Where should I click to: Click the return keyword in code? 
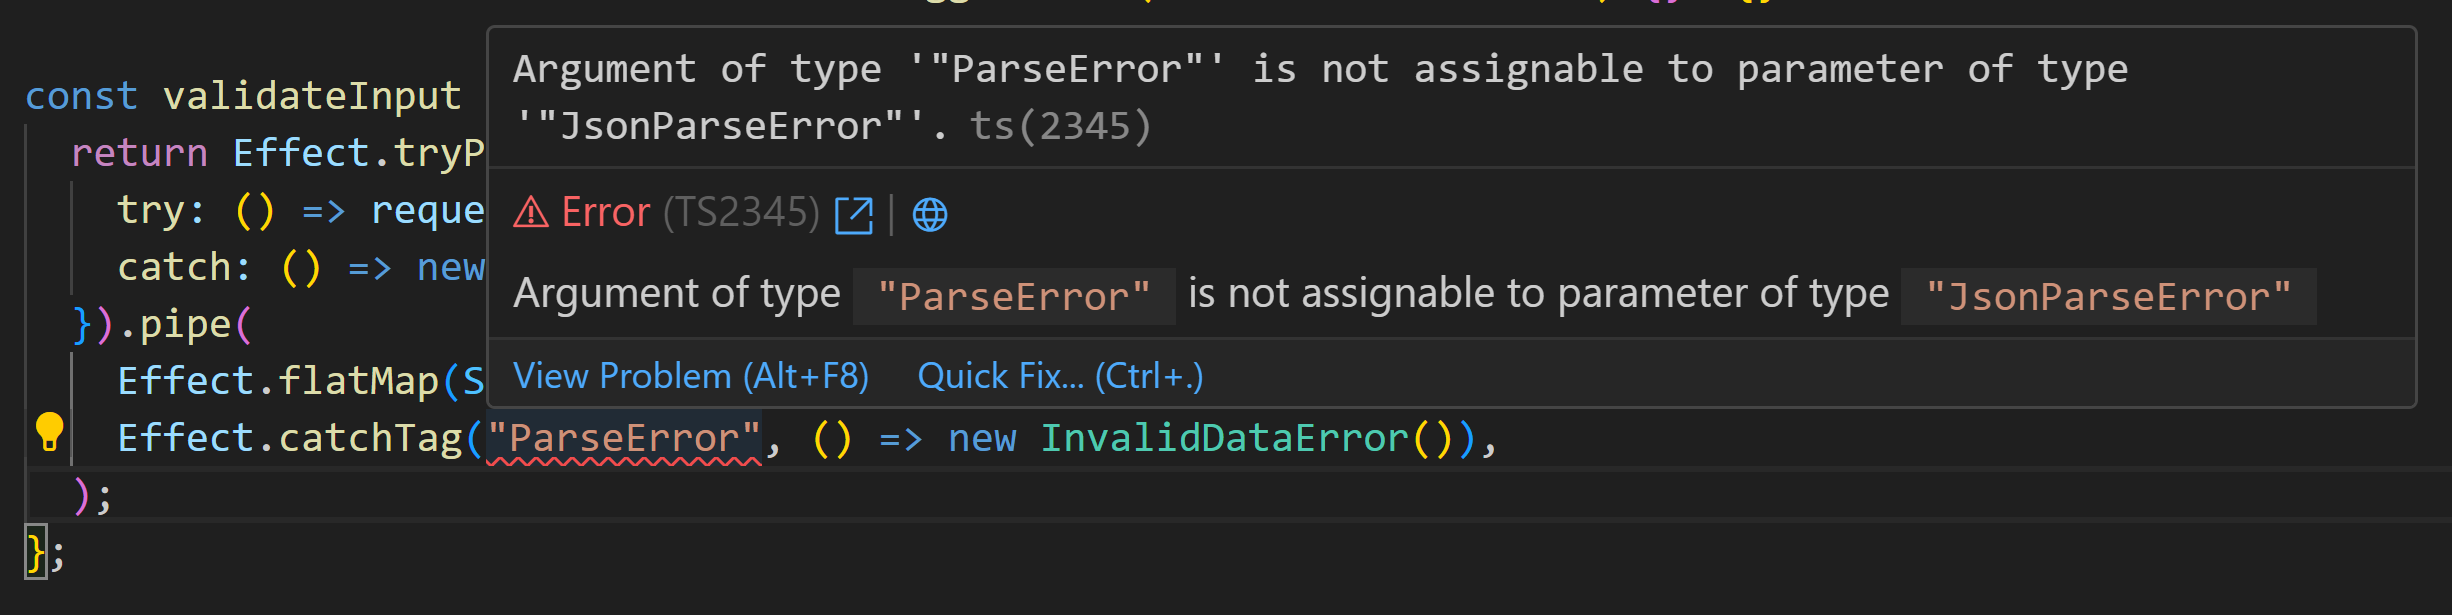(139, 154)
